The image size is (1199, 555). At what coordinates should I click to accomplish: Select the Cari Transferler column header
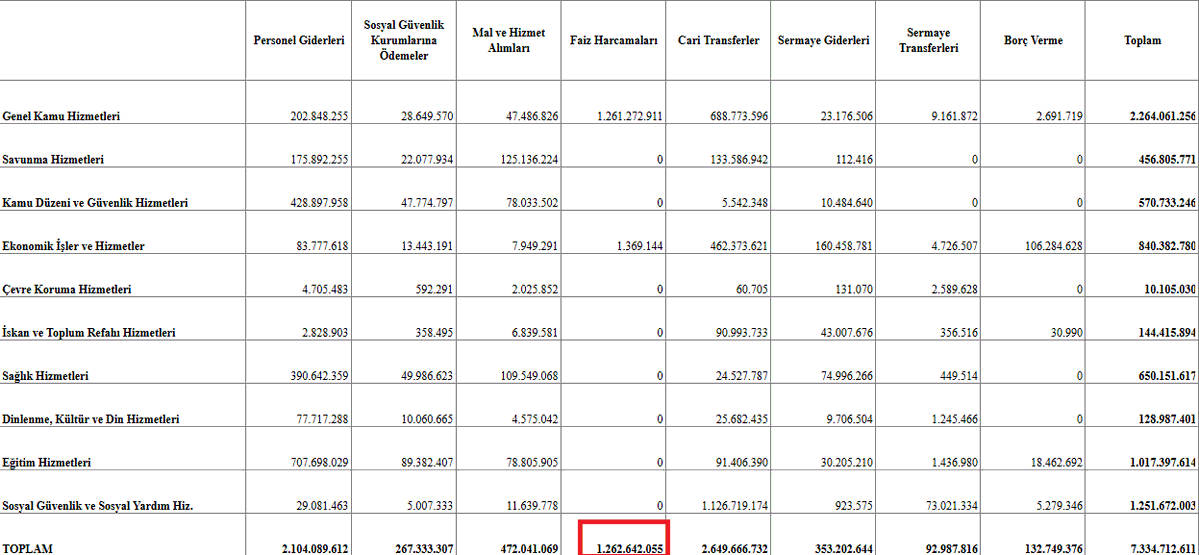718,41
